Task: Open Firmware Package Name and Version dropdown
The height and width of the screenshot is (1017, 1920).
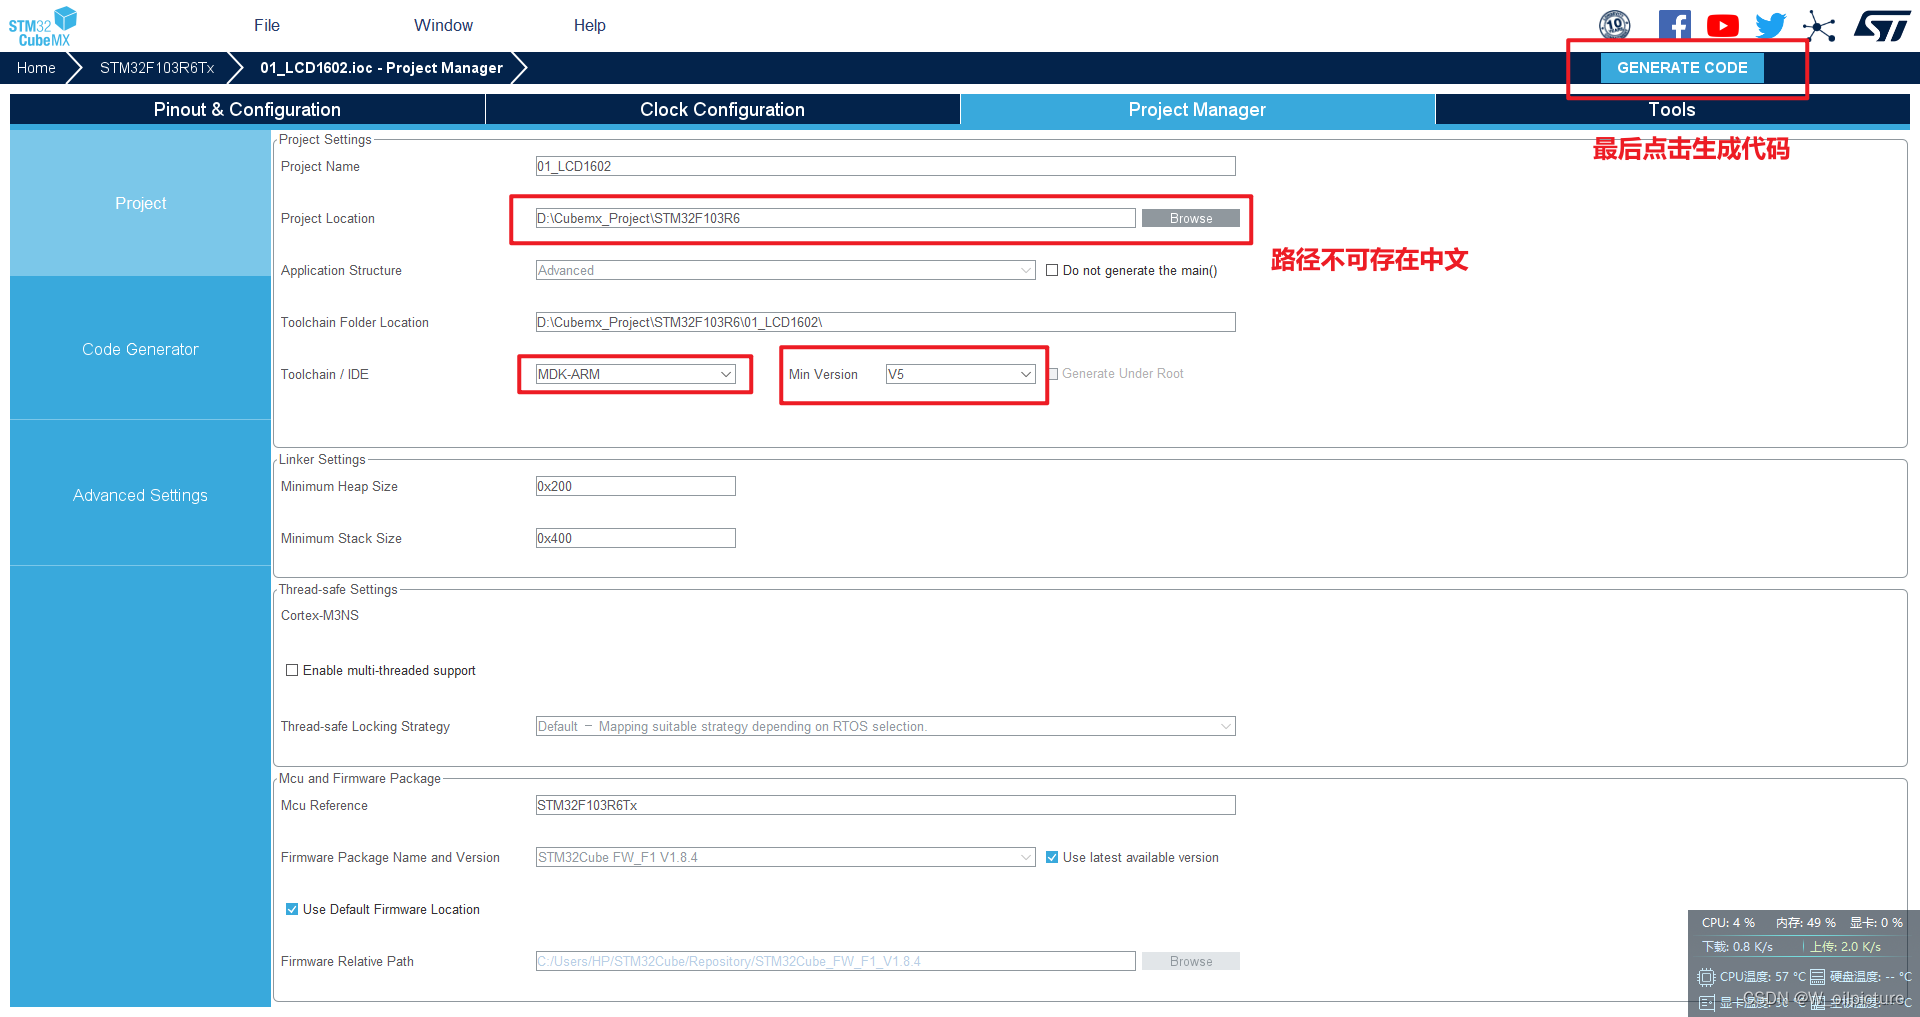Action: [785, 857]
